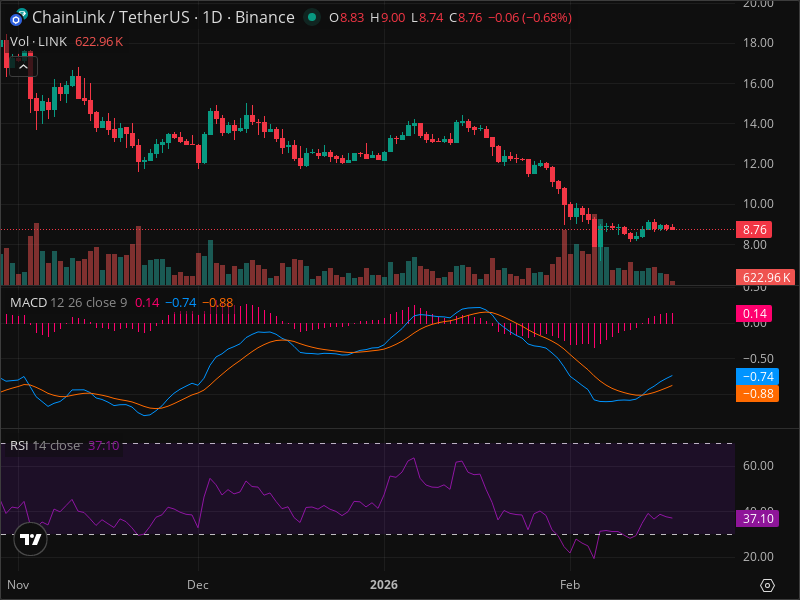Click the blue −0.74 MACD axis label

(757, 377)
